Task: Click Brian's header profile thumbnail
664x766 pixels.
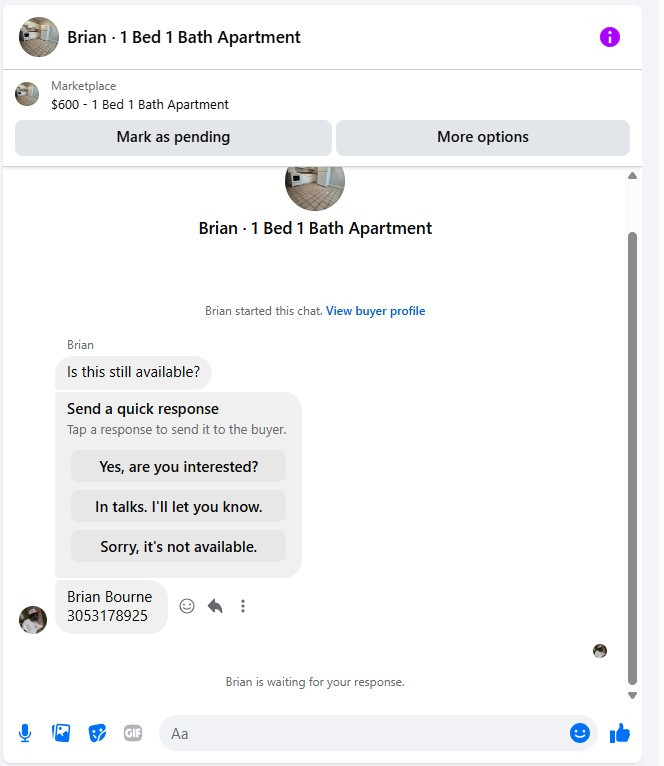Action: pos(39,37)
